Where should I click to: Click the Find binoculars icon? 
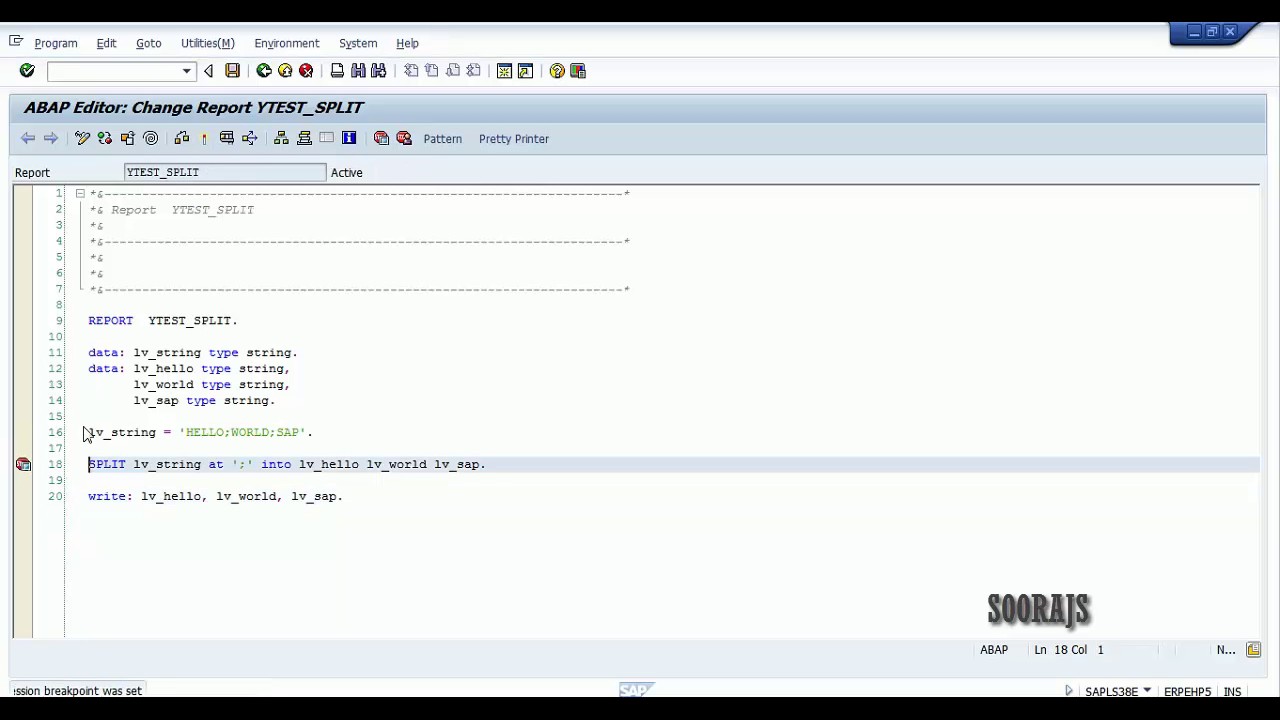(358, 71)
